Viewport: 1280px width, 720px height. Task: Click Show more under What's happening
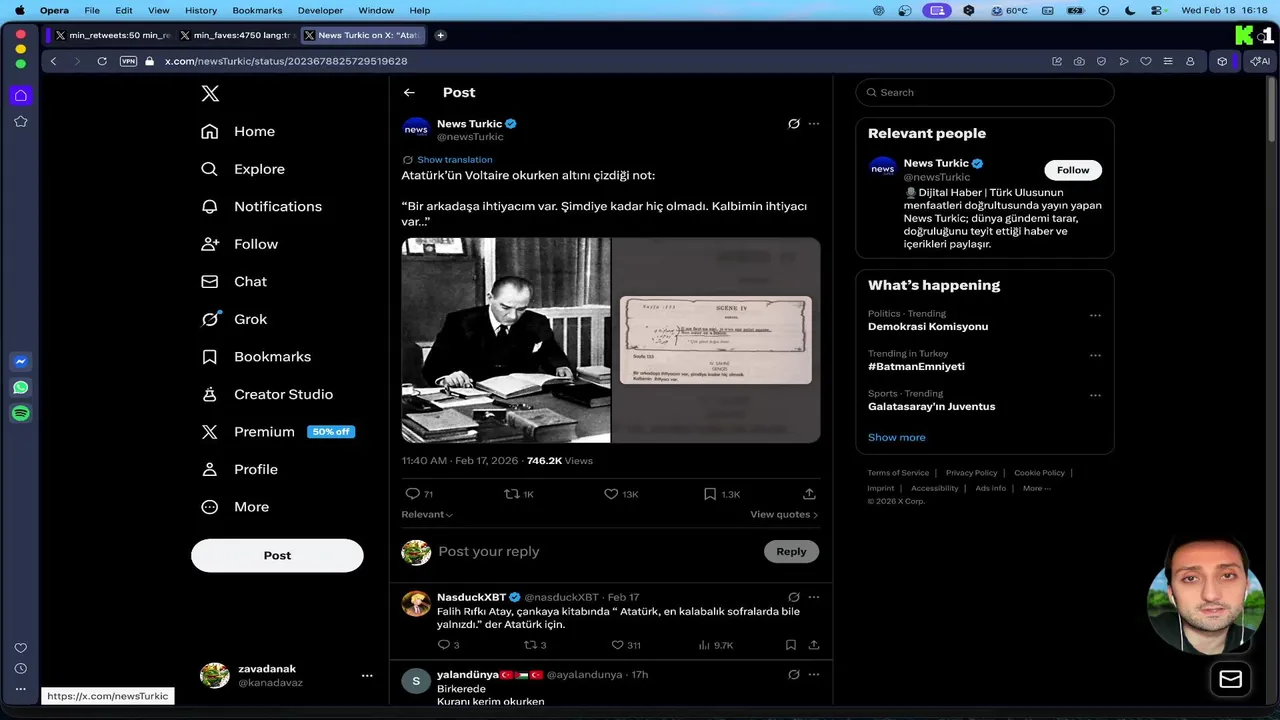click(897, 437)
